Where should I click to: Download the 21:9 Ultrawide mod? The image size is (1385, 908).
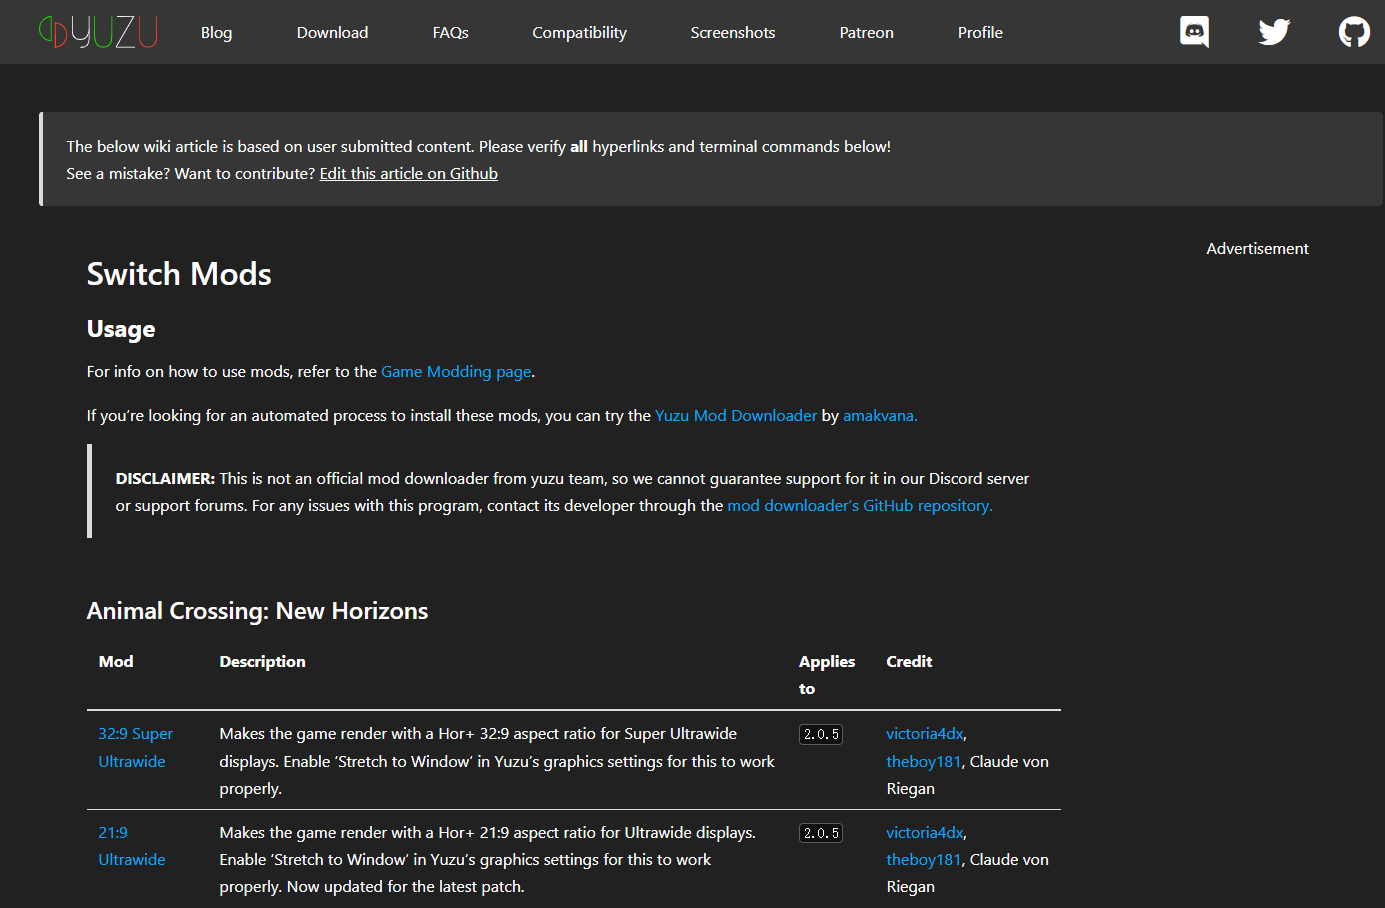131,846
